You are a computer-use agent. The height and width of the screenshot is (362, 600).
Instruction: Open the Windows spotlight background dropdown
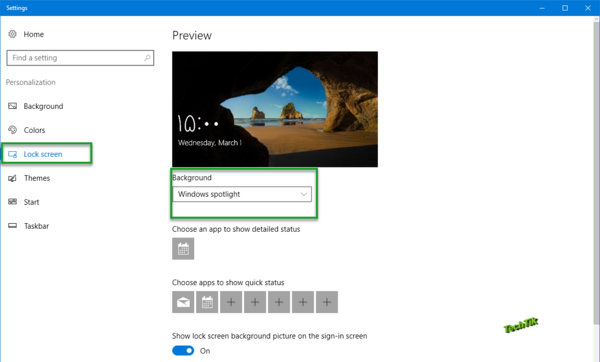click(x=242, y=194)
